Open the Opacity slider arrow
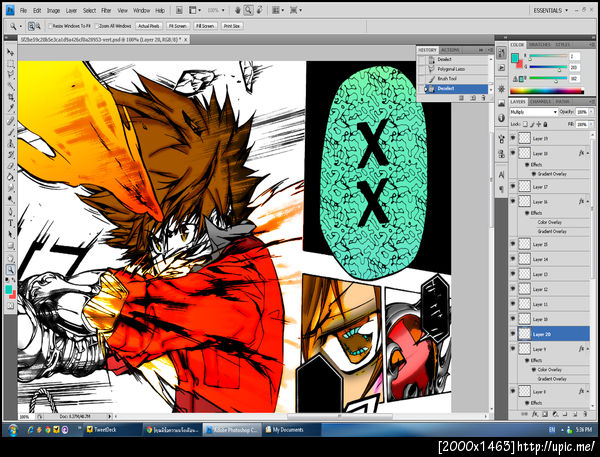 click(591, 112)
